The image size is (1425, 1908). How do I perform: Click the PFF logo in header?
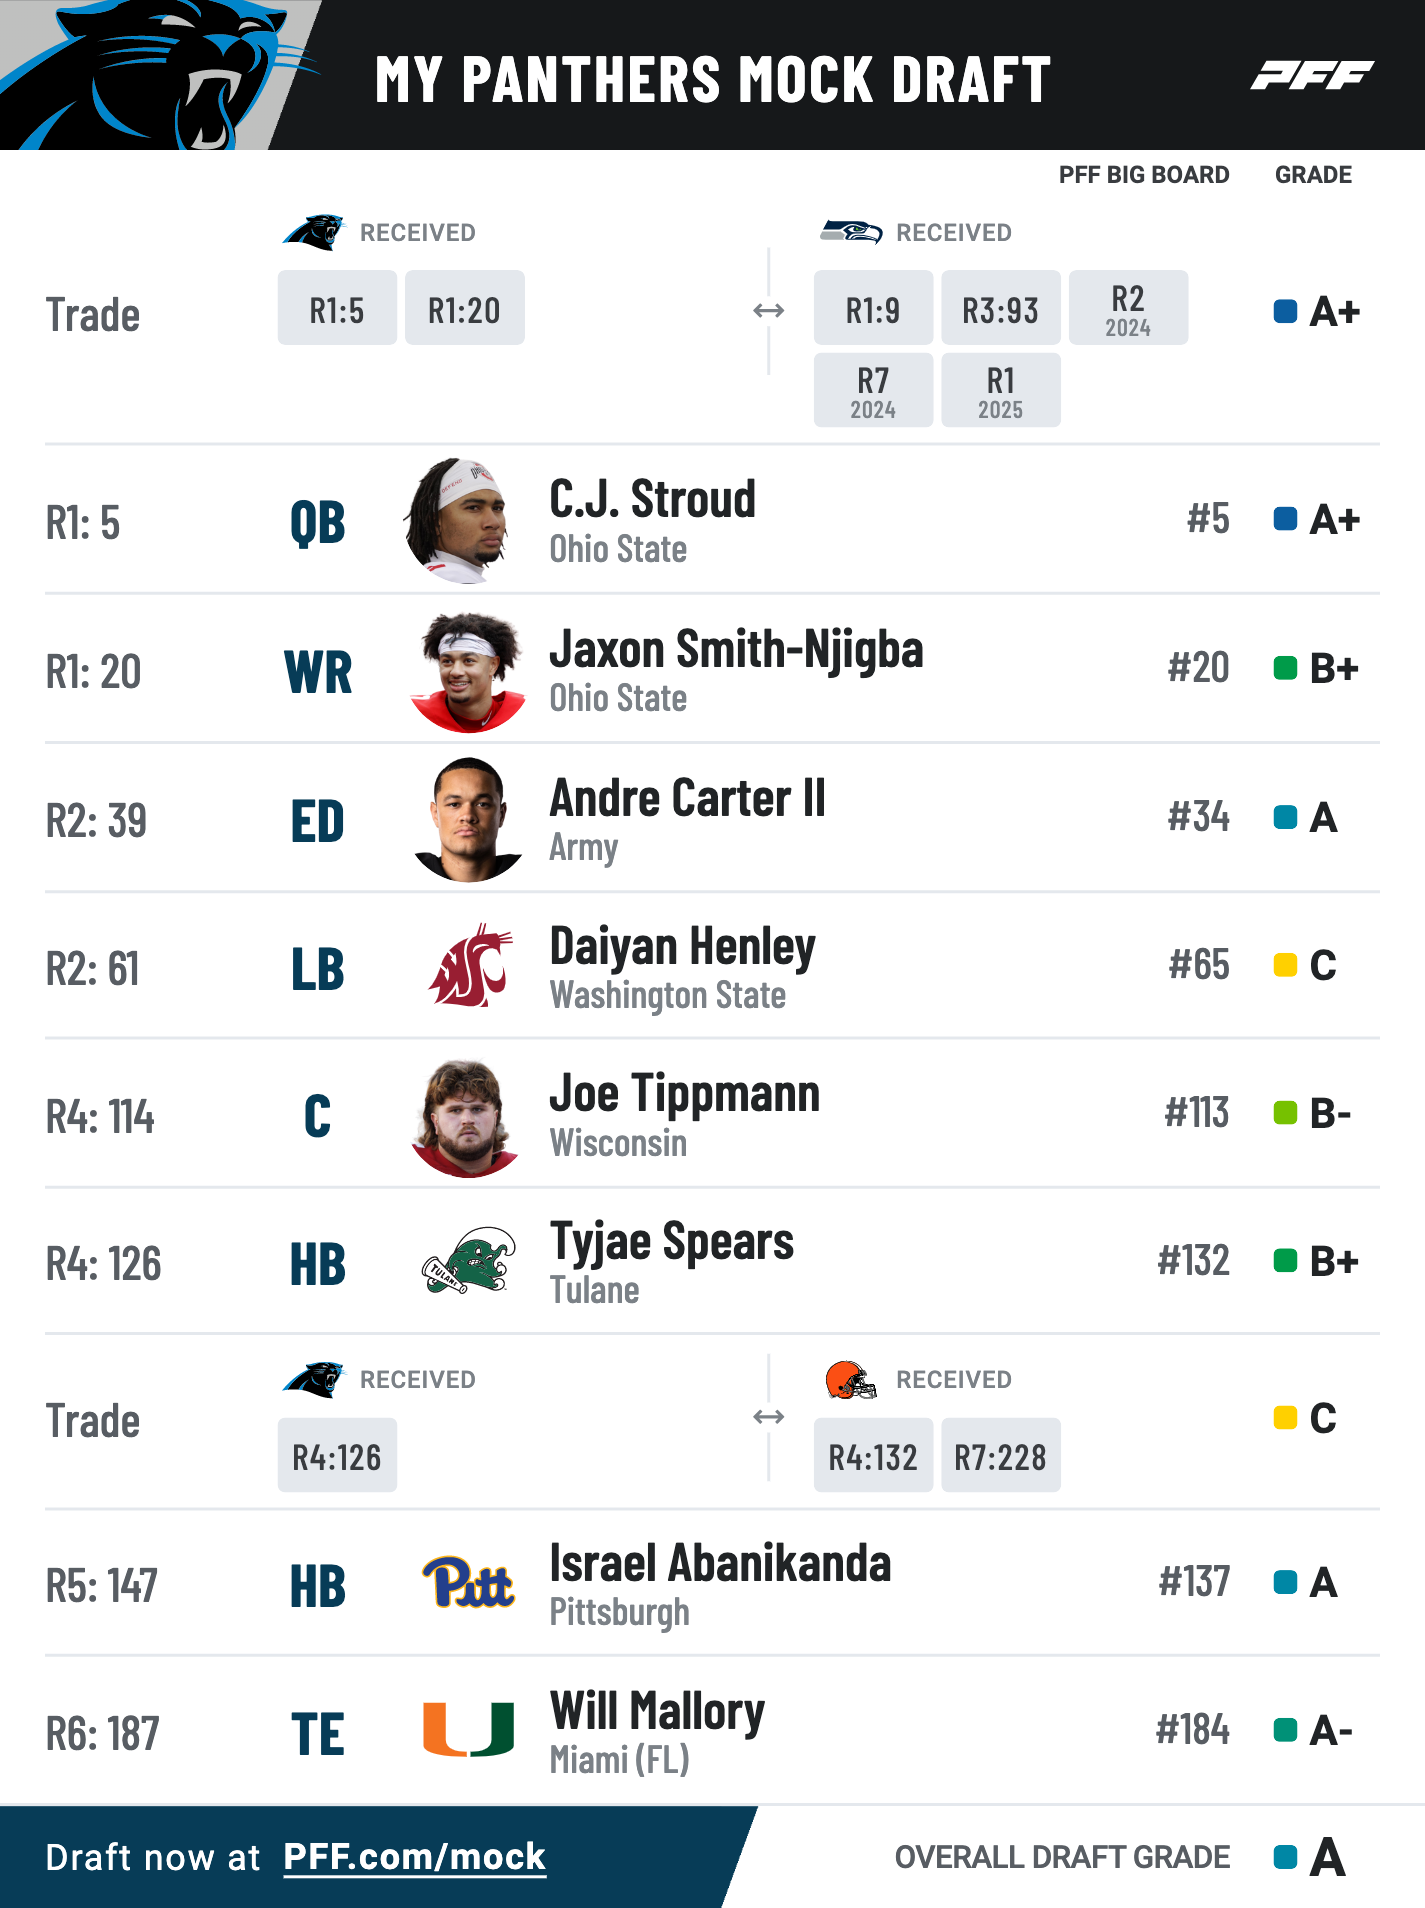pyautogui.click(x=1311, y=75)
